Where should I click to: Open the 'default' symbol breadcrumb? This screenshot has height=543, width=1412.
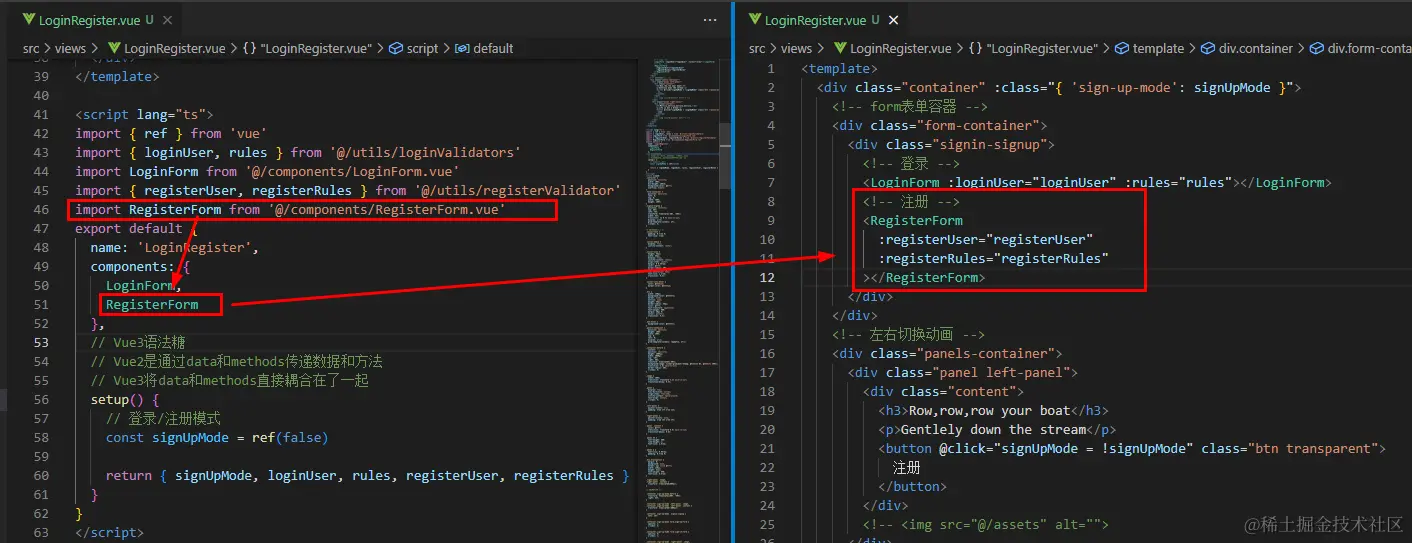(484, 48)
